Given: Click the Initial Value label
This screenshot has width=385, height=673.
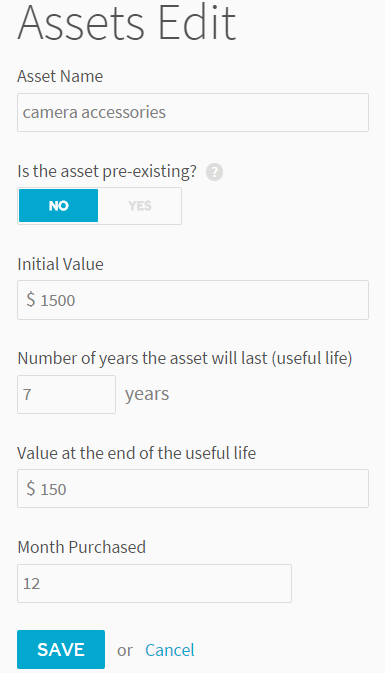Looking at the screenshot, I should coord(61,264).
